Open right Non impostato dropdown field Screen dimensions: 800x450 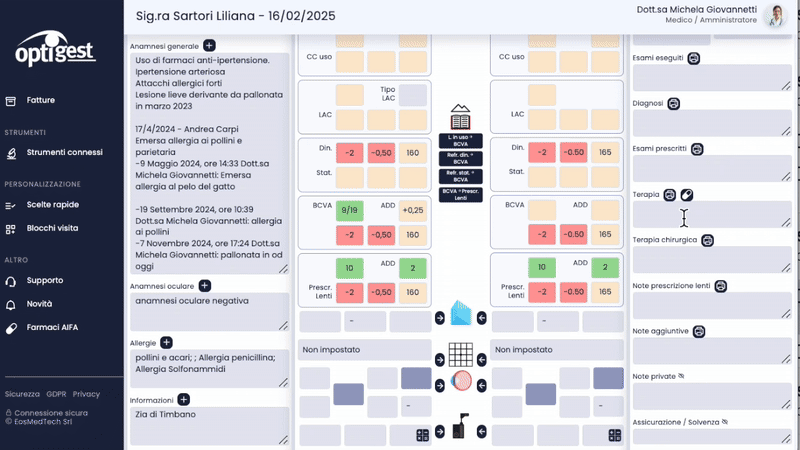coord(557,349)
